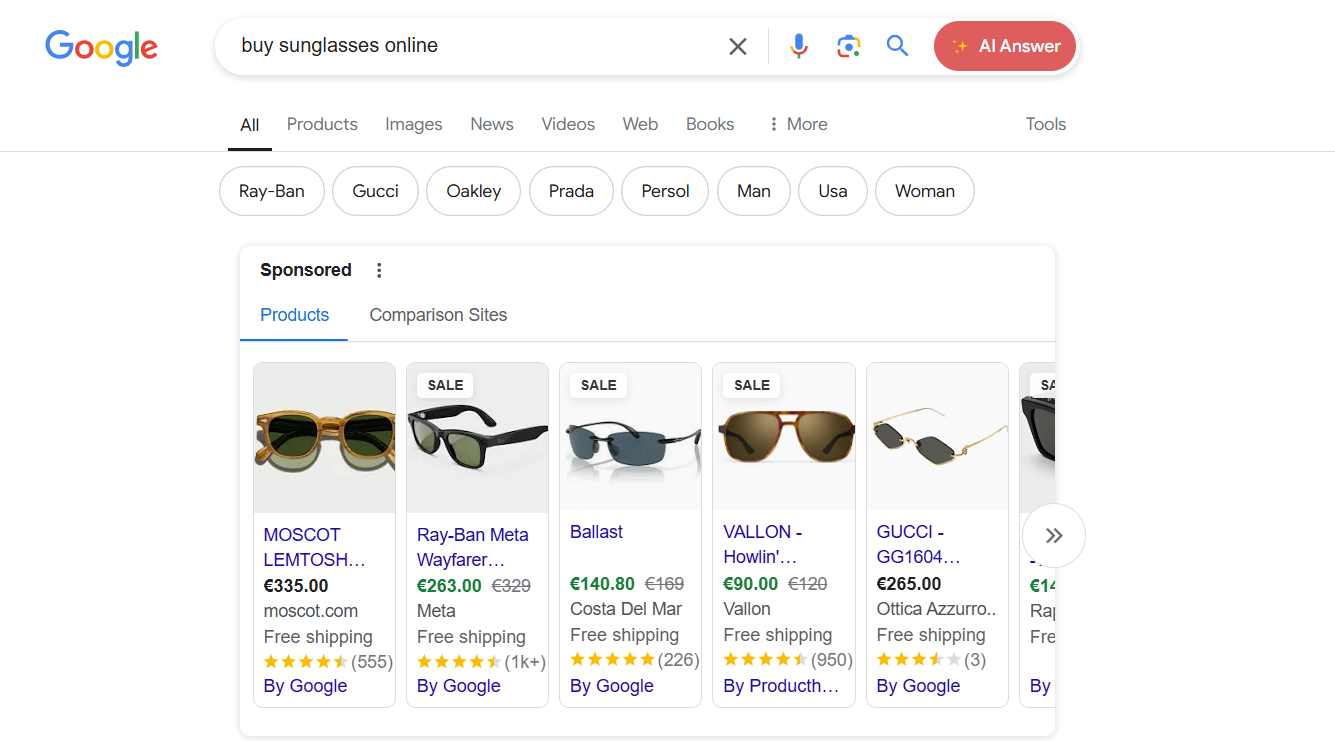Click the €140.80 price

click(x=602, y=584)
